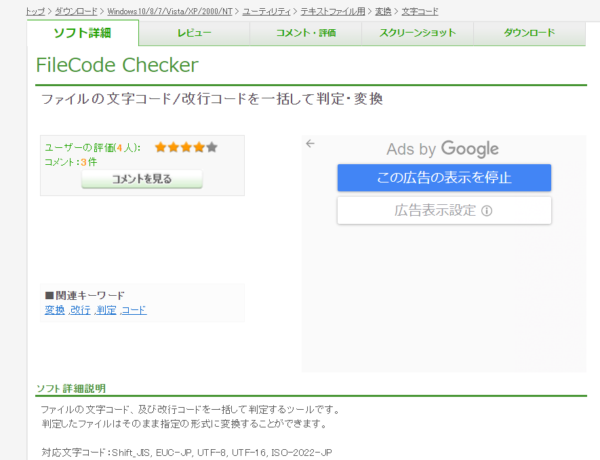Screen dimensions: 600x460
Task: Open the コード related keyword link
Action: (134, 310)
